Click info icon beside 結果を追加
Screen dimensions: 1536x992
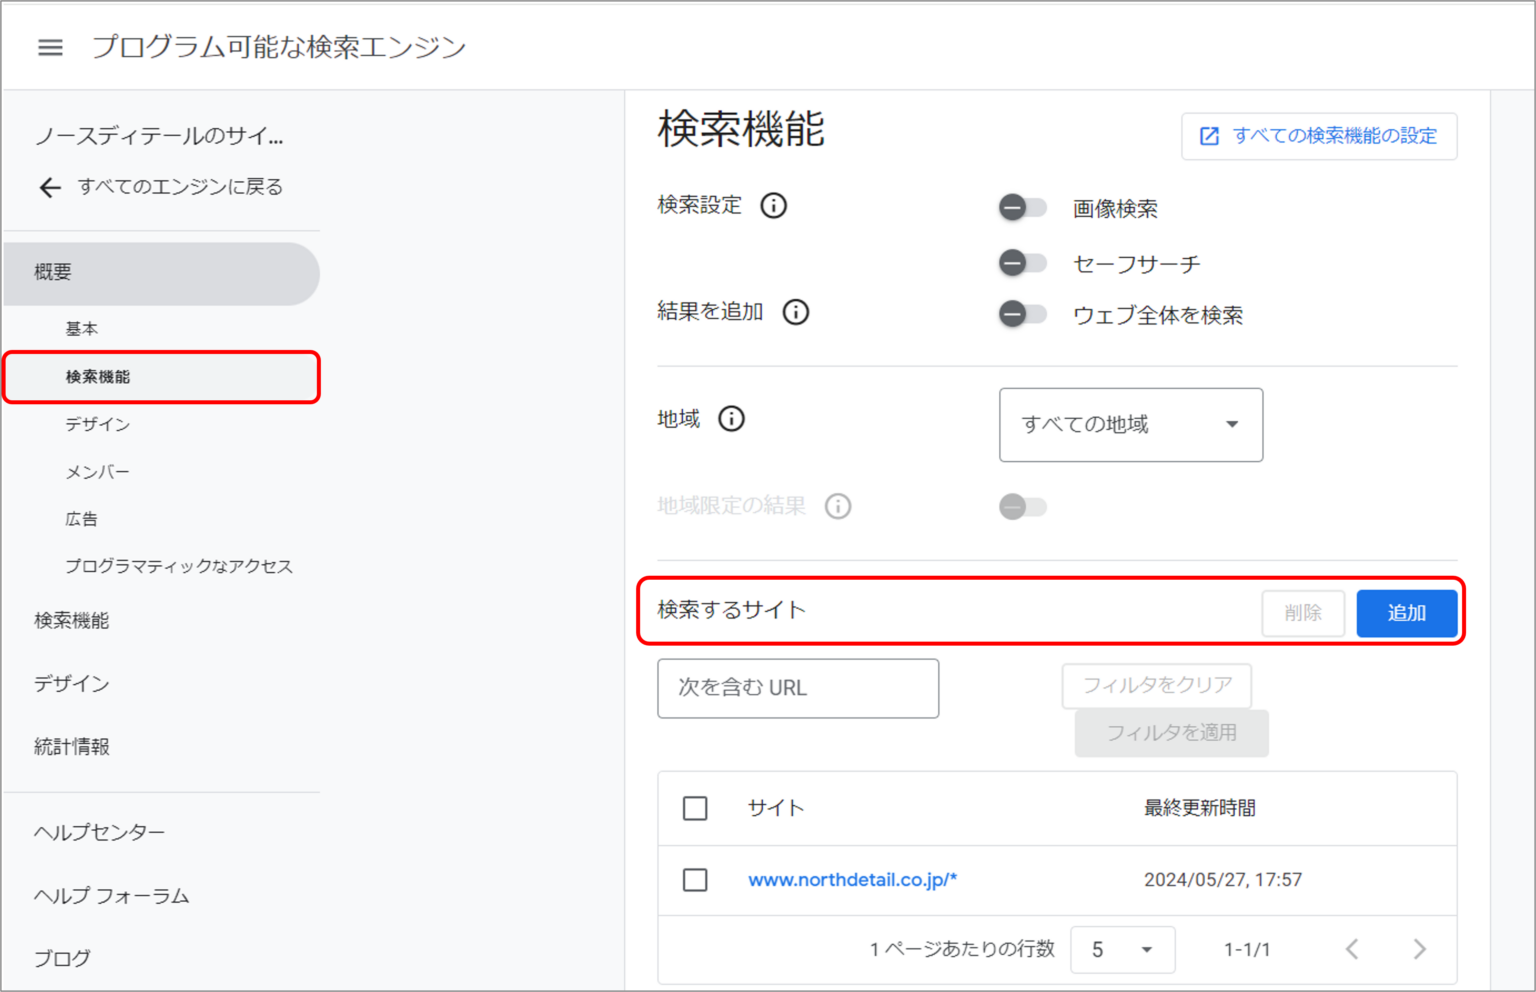tap(795, 312)
